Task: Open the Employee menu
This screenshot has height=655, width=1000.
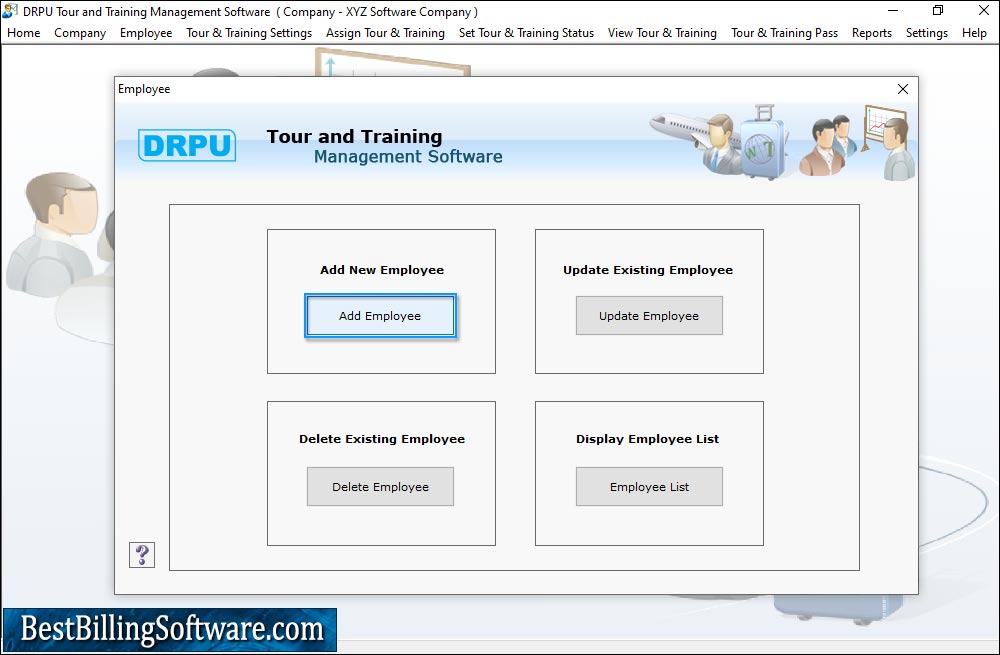Action: coord(146,33)
